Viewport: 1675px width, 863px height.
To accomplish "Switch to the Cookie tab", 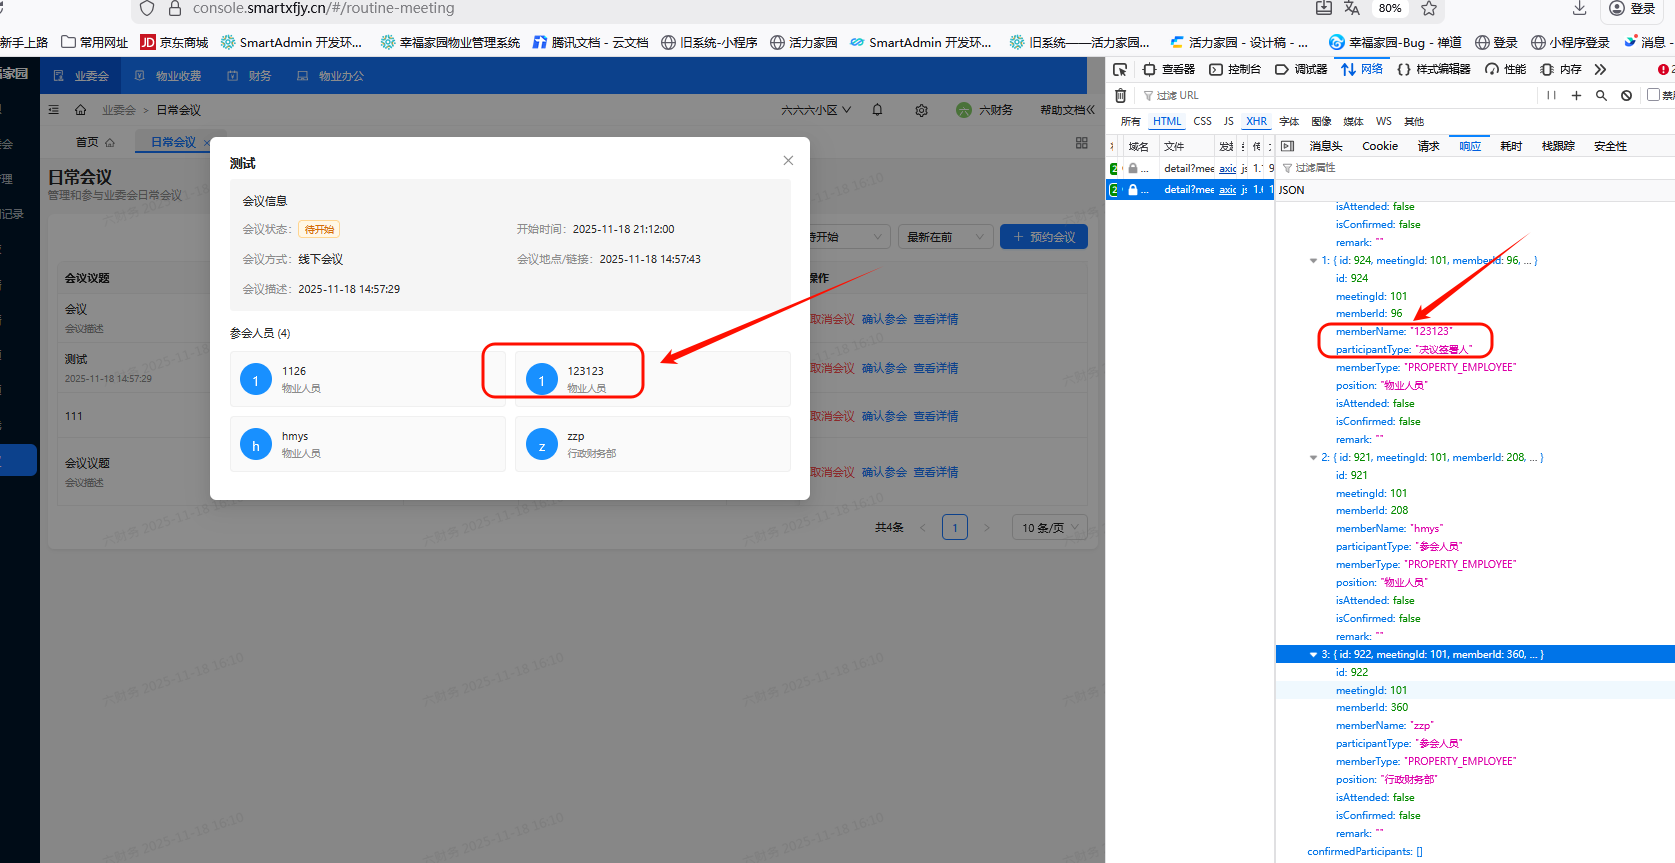I will coord(1379,146).
